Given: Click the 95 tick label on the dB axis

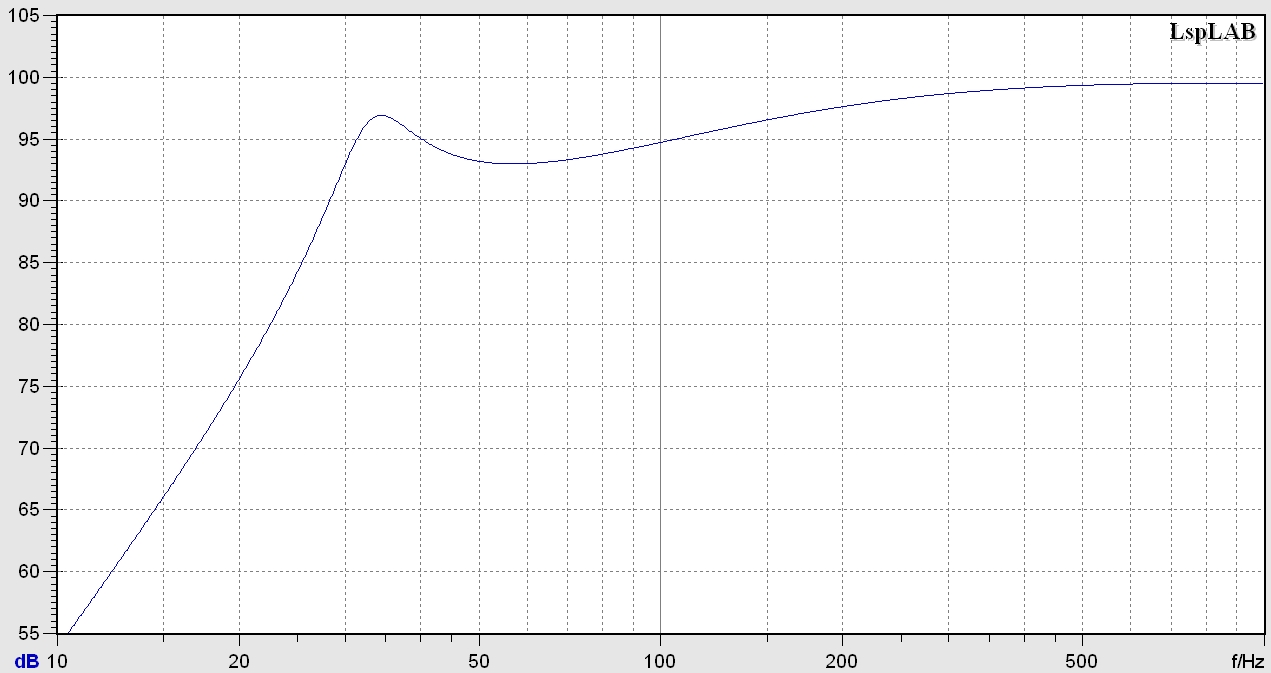Looking at the screenshot, I should (x=30, y=139).
